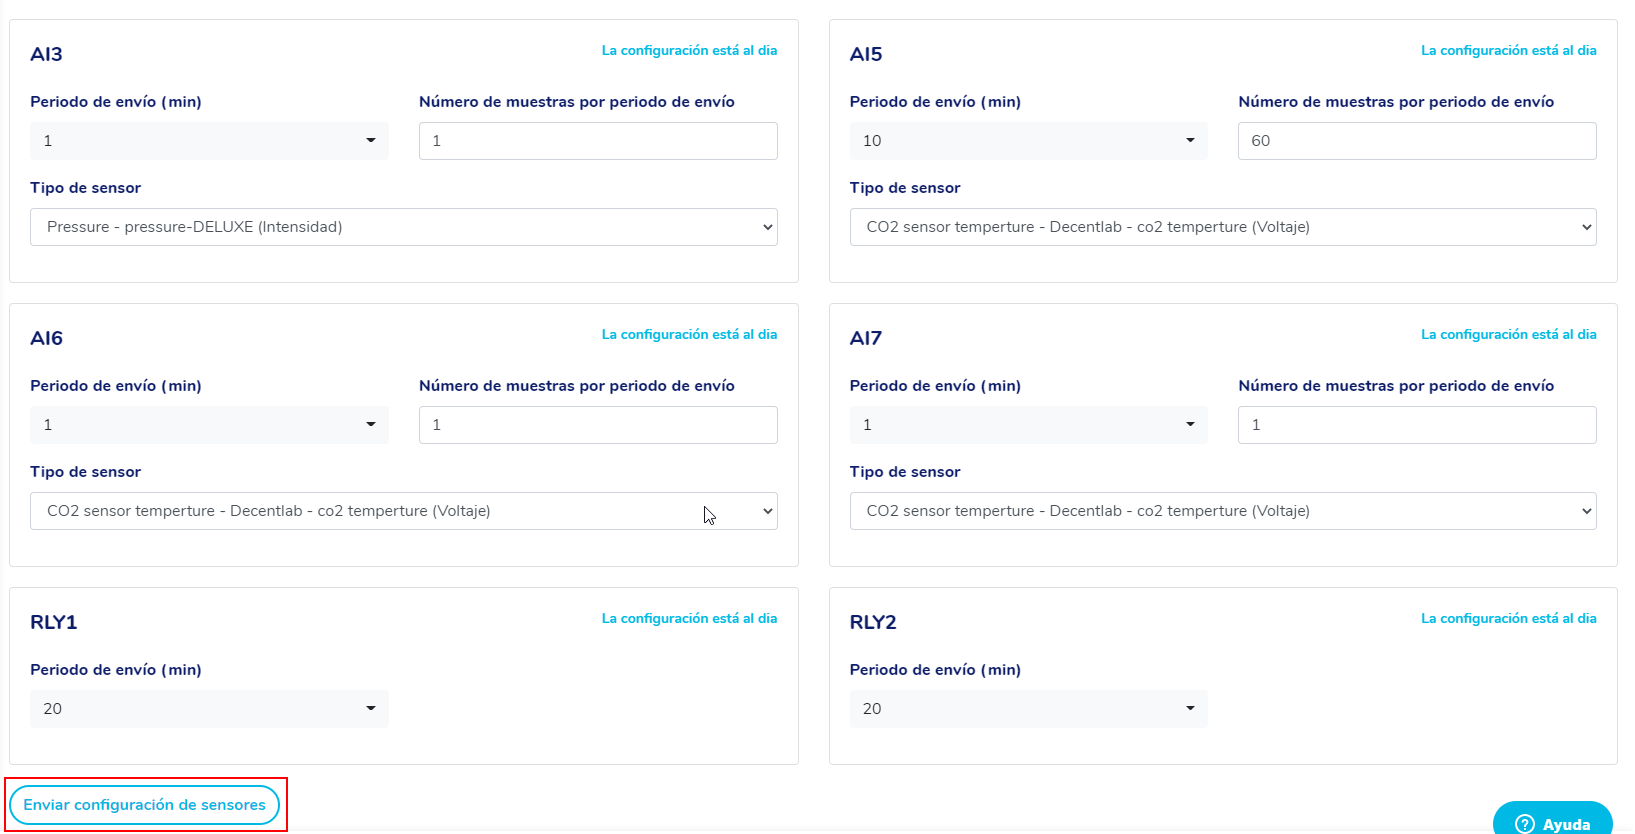
Task: Focus AI3 número de muestras field
Action: 598,141
